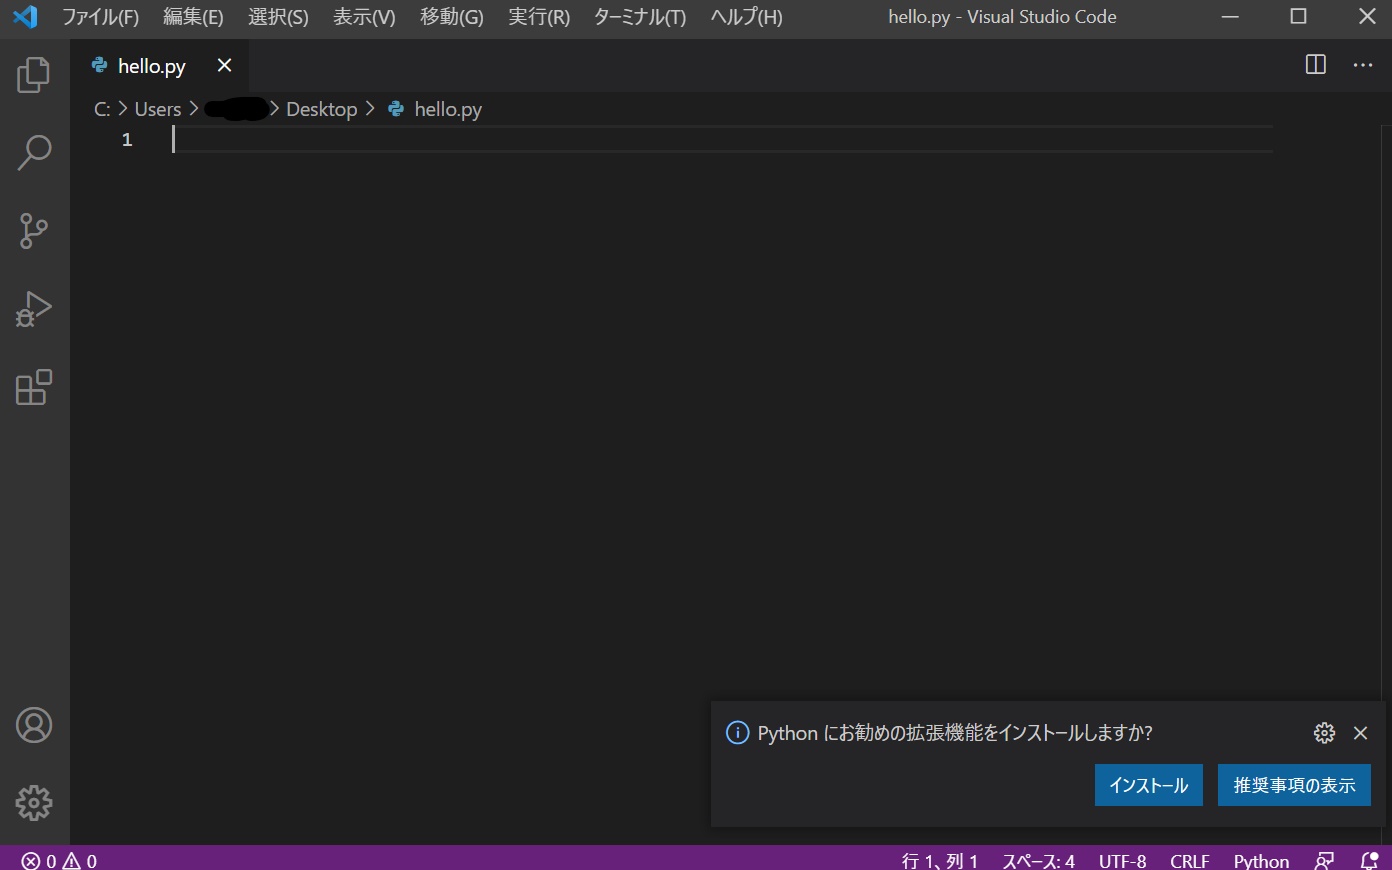Open the Run and Debug icon
The height and width of the screenshot is (870, 1392).
click(33, 308)
